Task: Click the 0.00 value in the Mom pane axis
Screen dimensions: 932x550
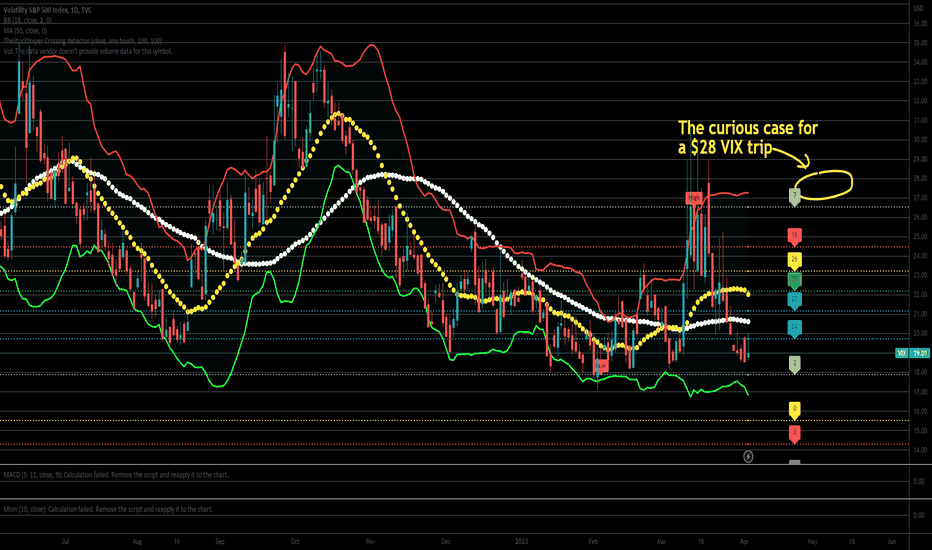Action: (918, 516)
